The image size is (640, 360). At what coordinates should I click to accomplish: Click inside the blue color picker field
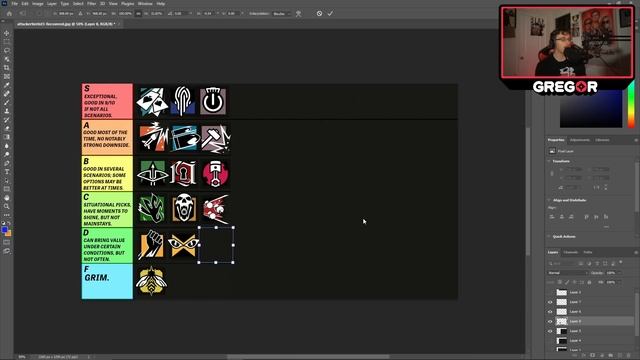click(x=591, y=109)
